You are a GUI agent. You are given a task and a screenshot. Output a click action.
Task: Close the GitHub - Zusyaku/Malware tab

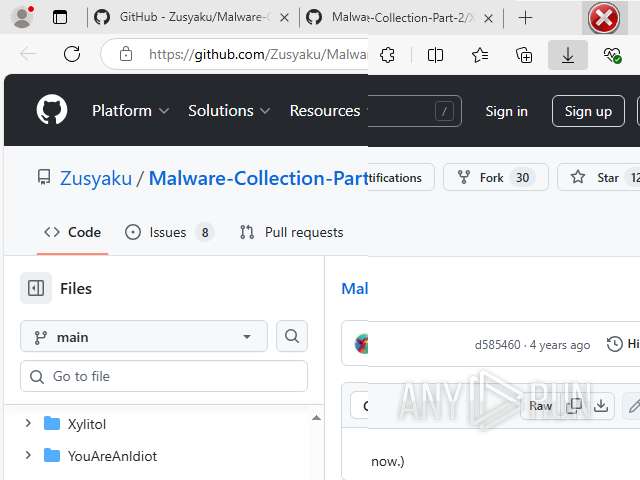tap(284, 18)
